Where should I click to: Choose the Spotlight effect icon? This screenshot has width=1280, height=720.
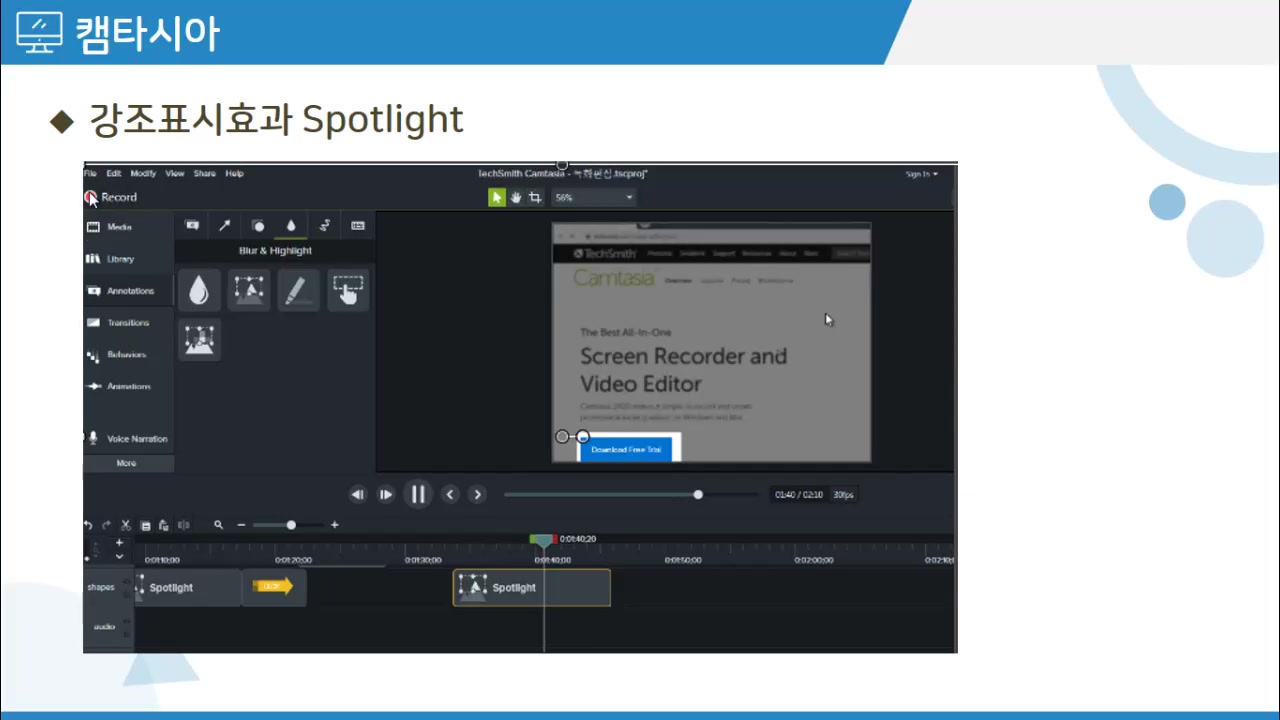[x=249, y=290]
